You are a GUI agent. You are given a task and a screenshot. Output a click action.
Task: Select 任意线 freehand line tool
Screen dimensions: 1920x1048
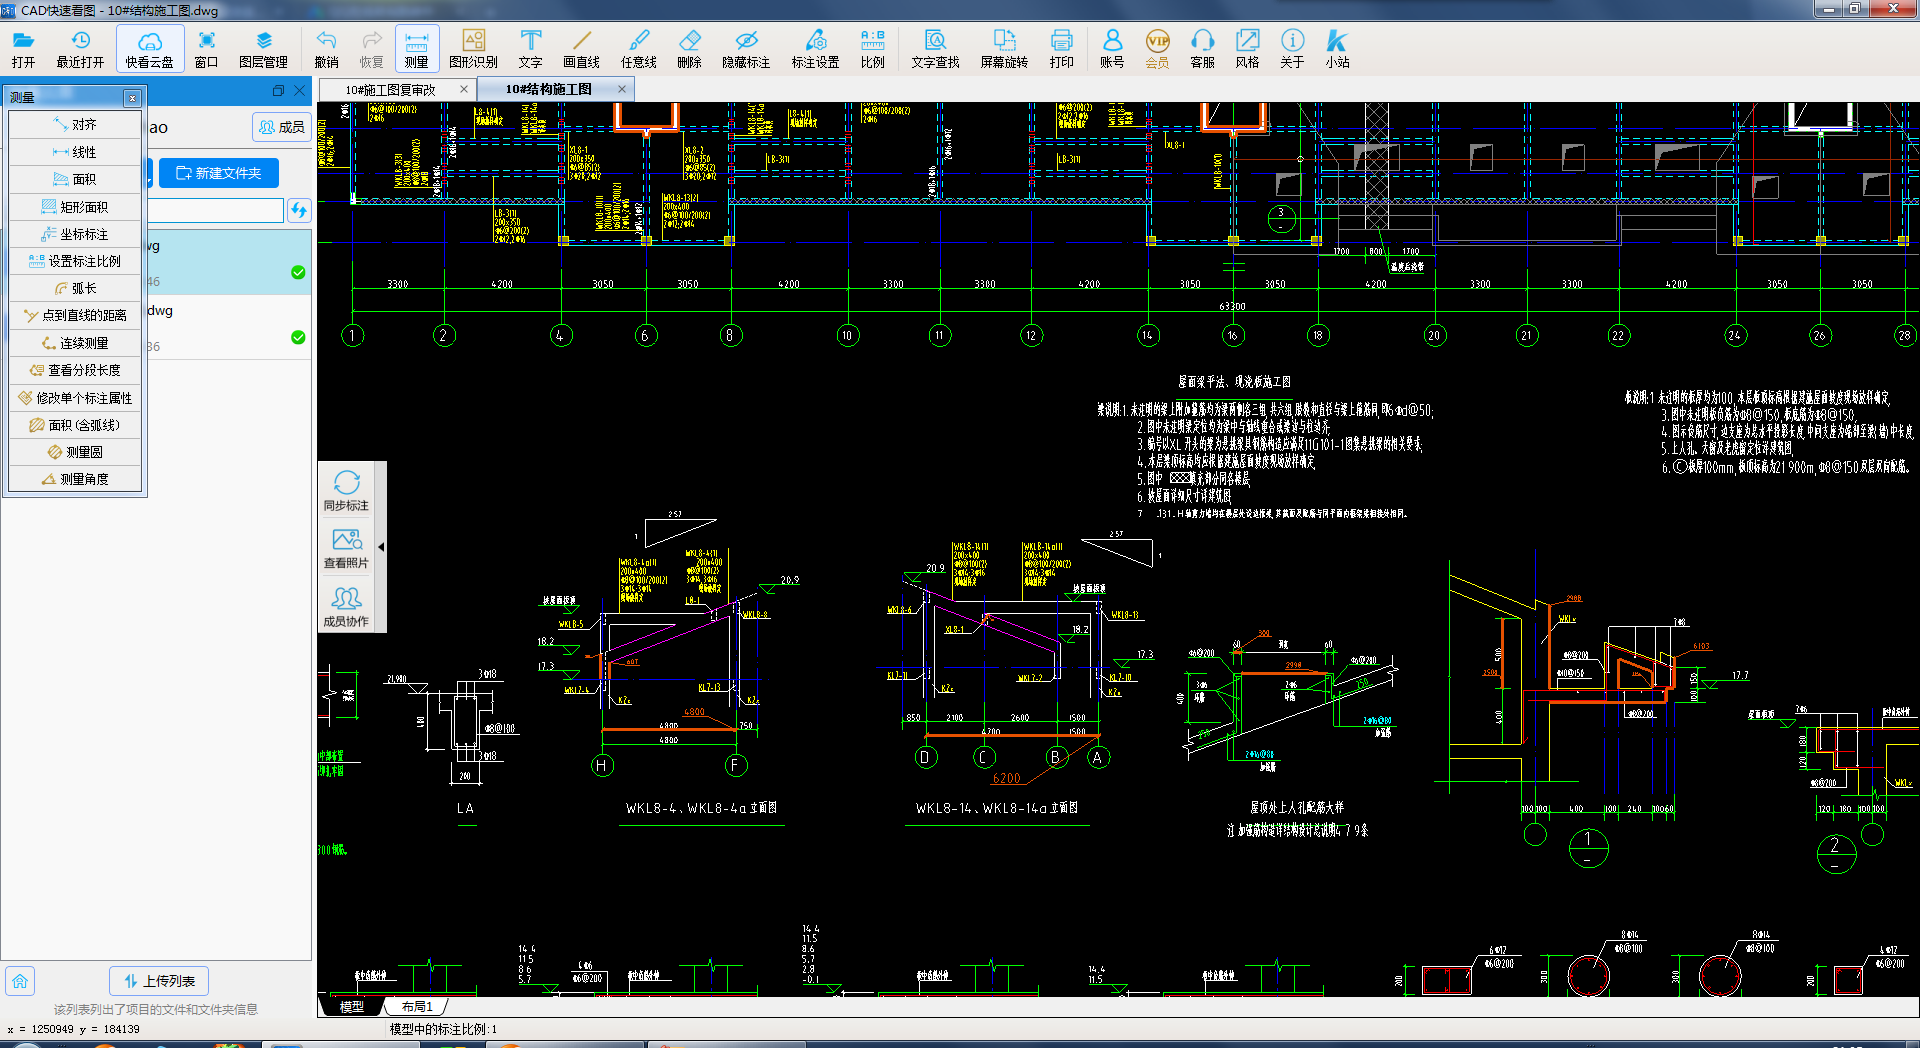click(638, 49)
